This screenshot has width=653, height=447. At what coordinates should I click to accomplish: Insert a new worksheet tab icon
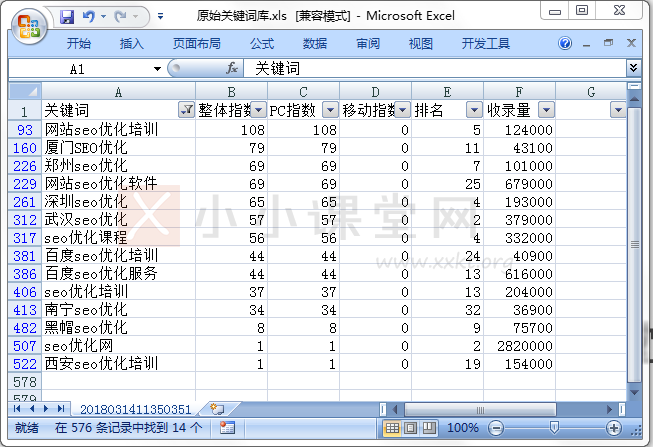(217, 409)
